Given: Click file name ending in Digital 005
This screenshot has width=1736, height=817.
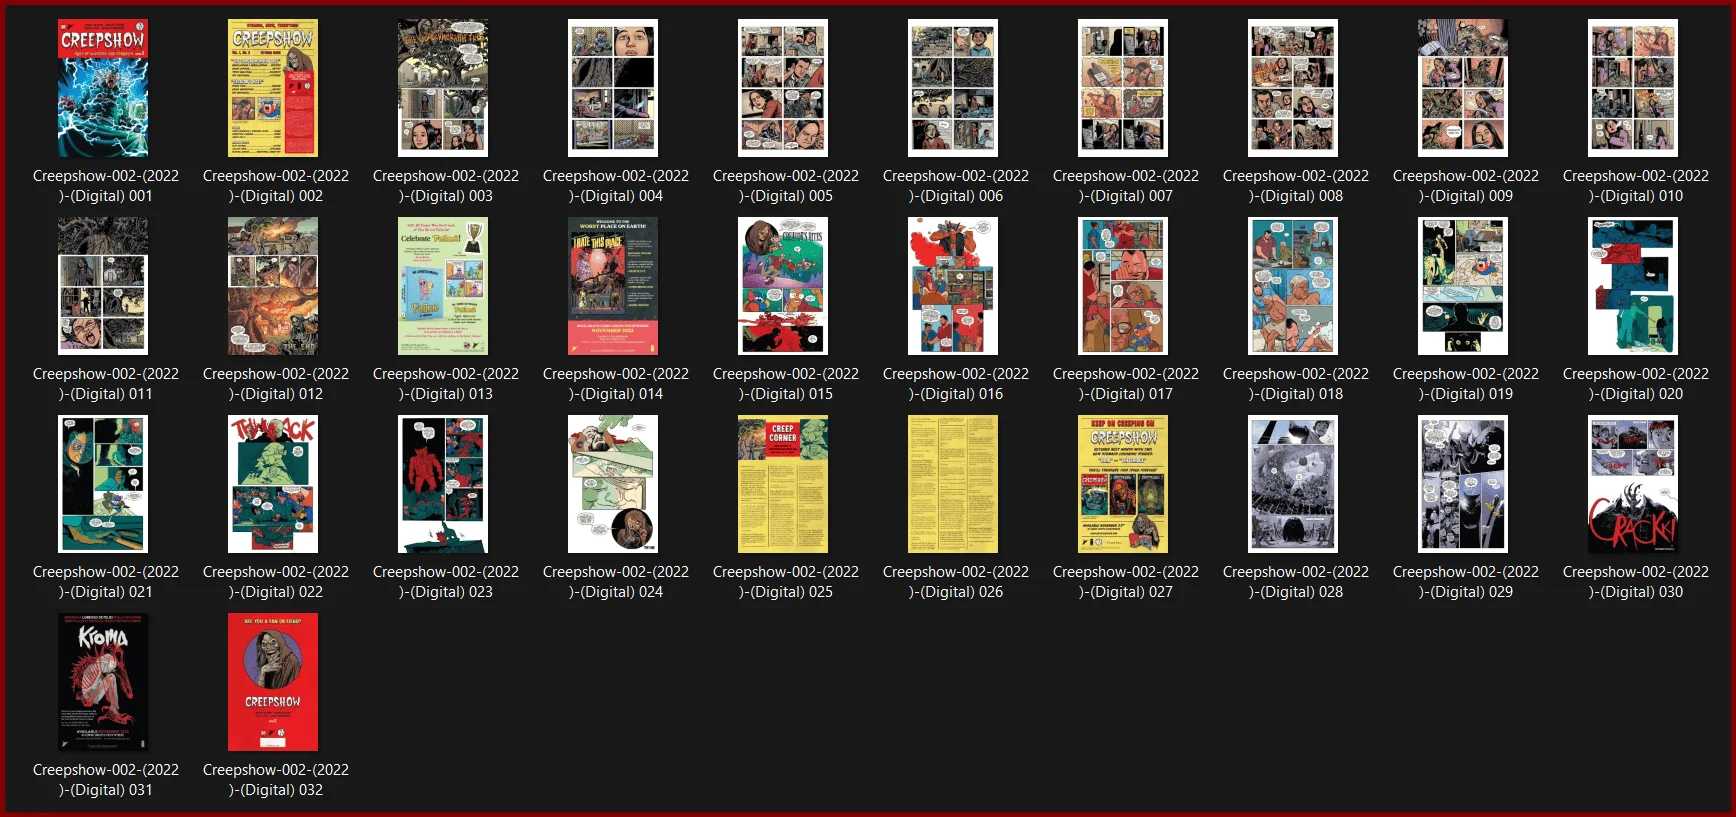Looking at the screenshot, I should (786, 186).
